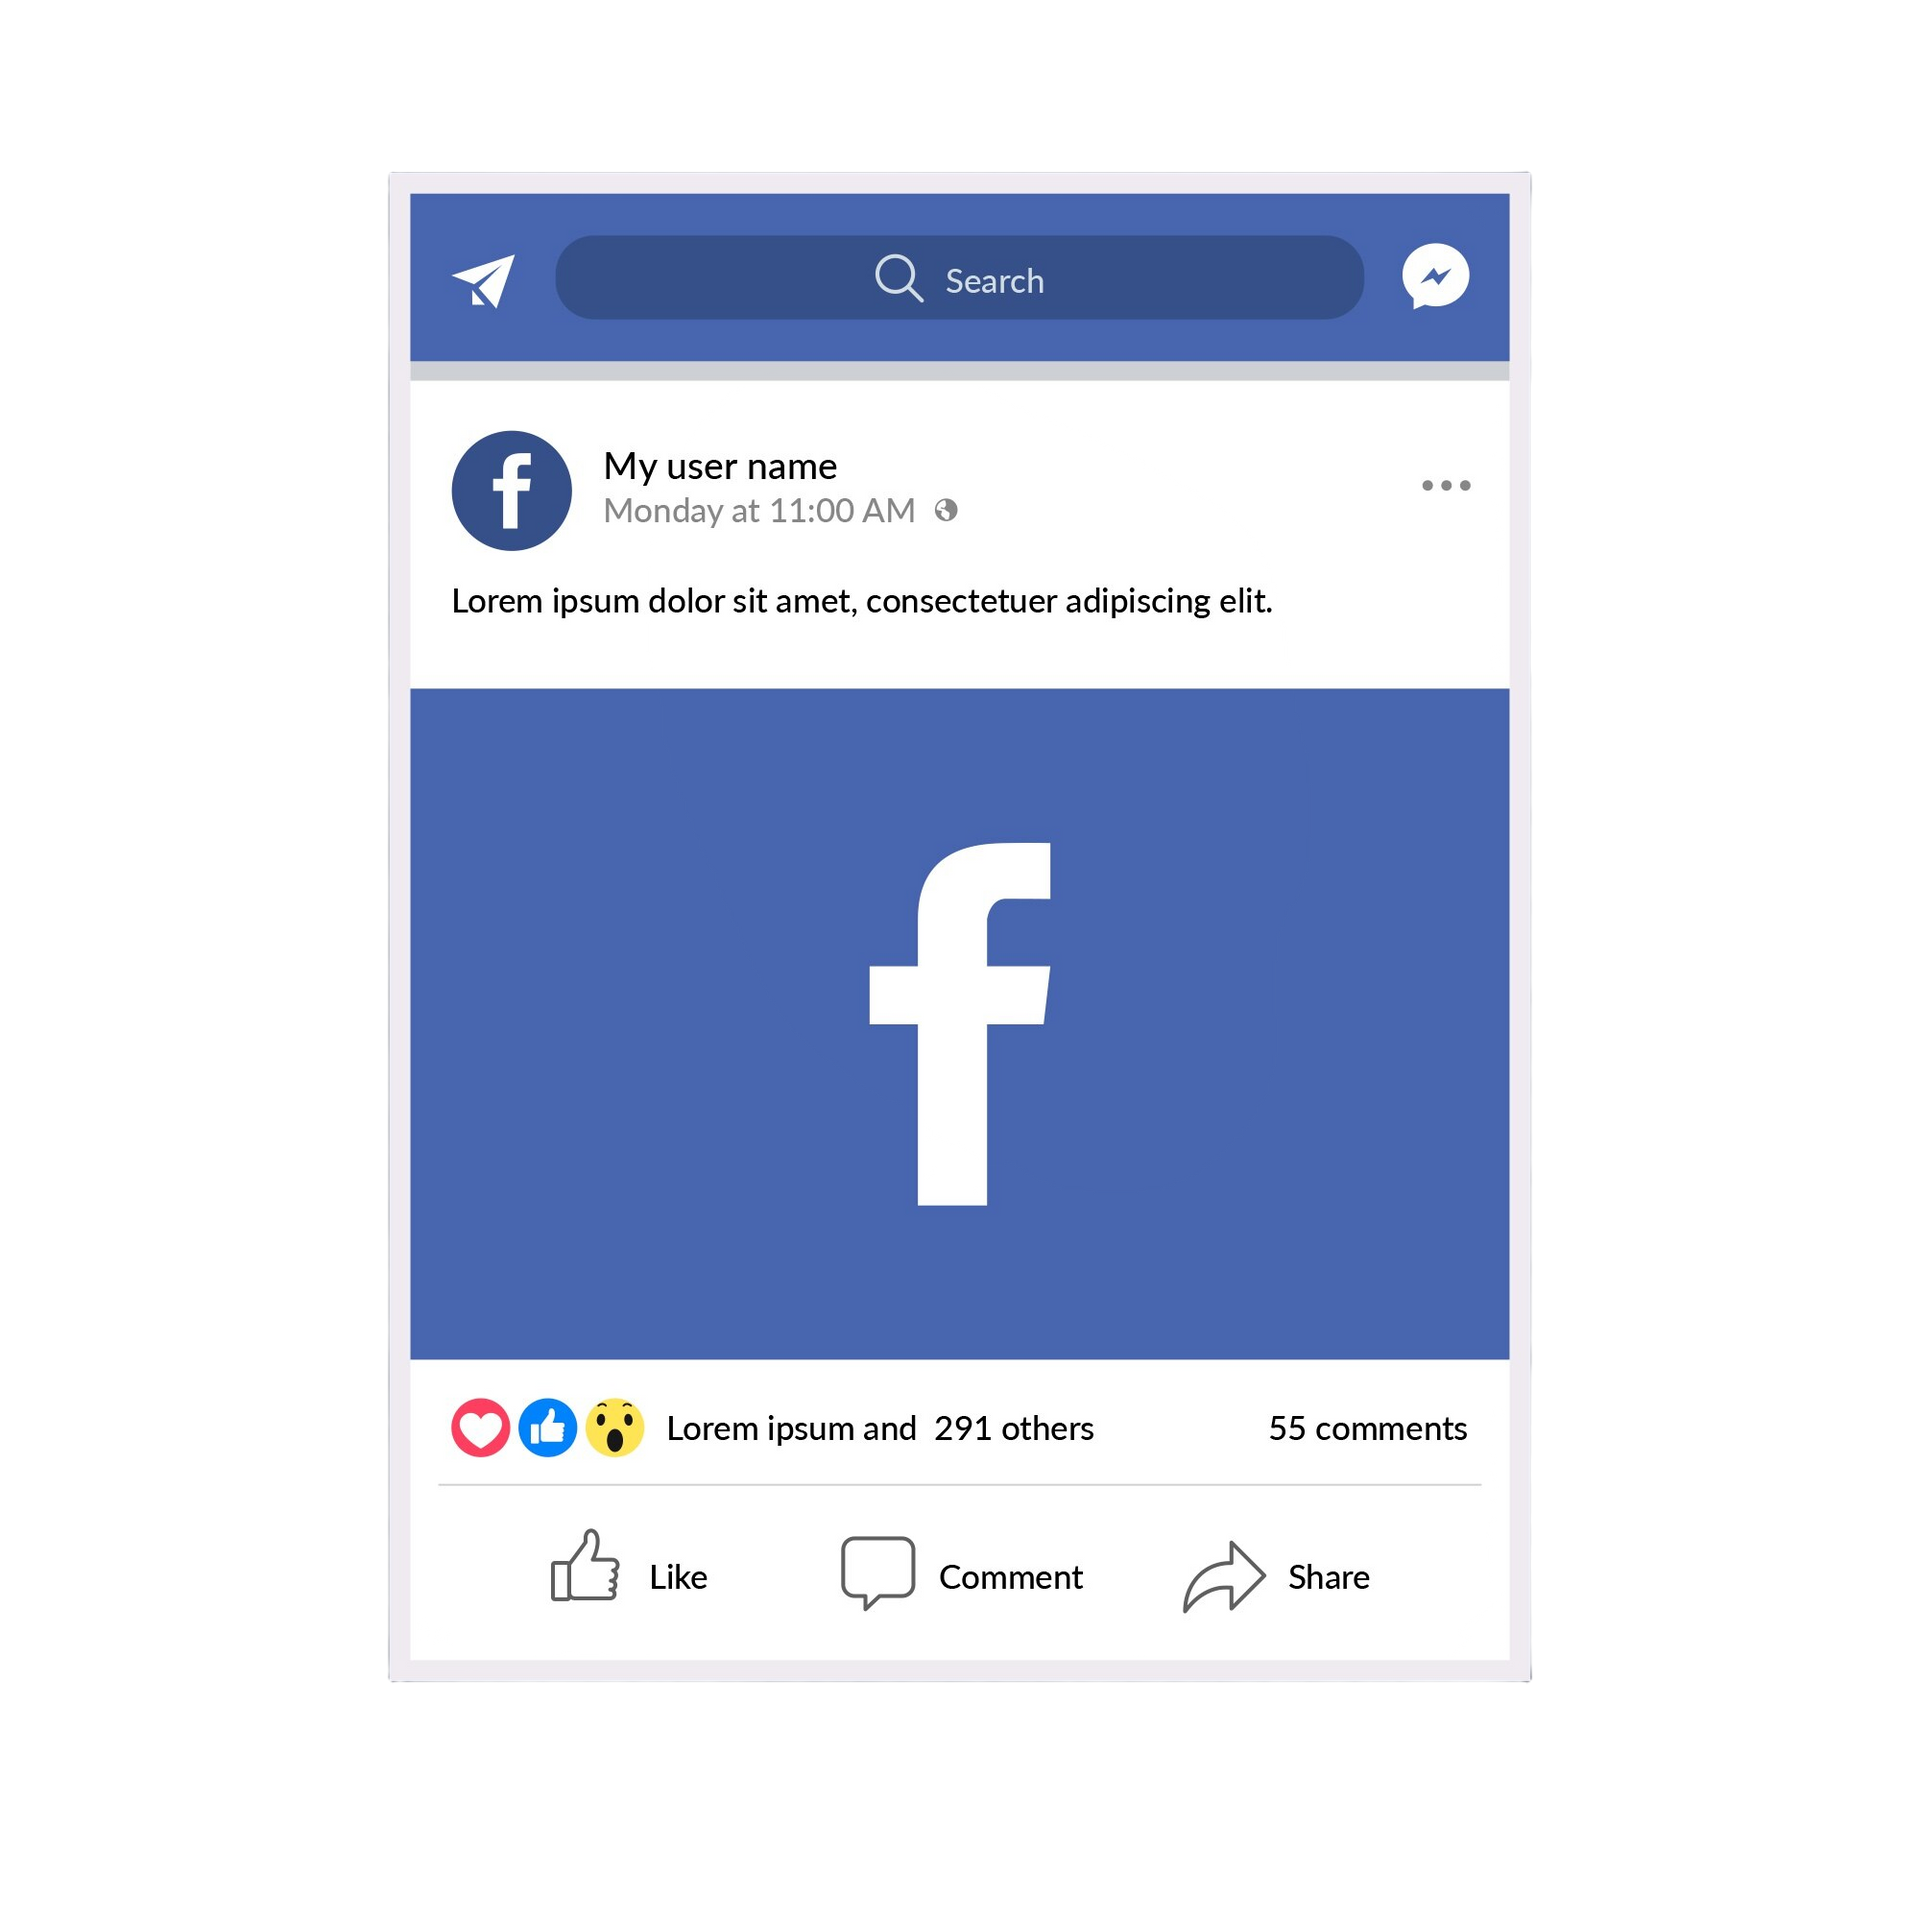Select the Comment button label
This screenshot has height=1920, width=1920.
[1011, 1577]
